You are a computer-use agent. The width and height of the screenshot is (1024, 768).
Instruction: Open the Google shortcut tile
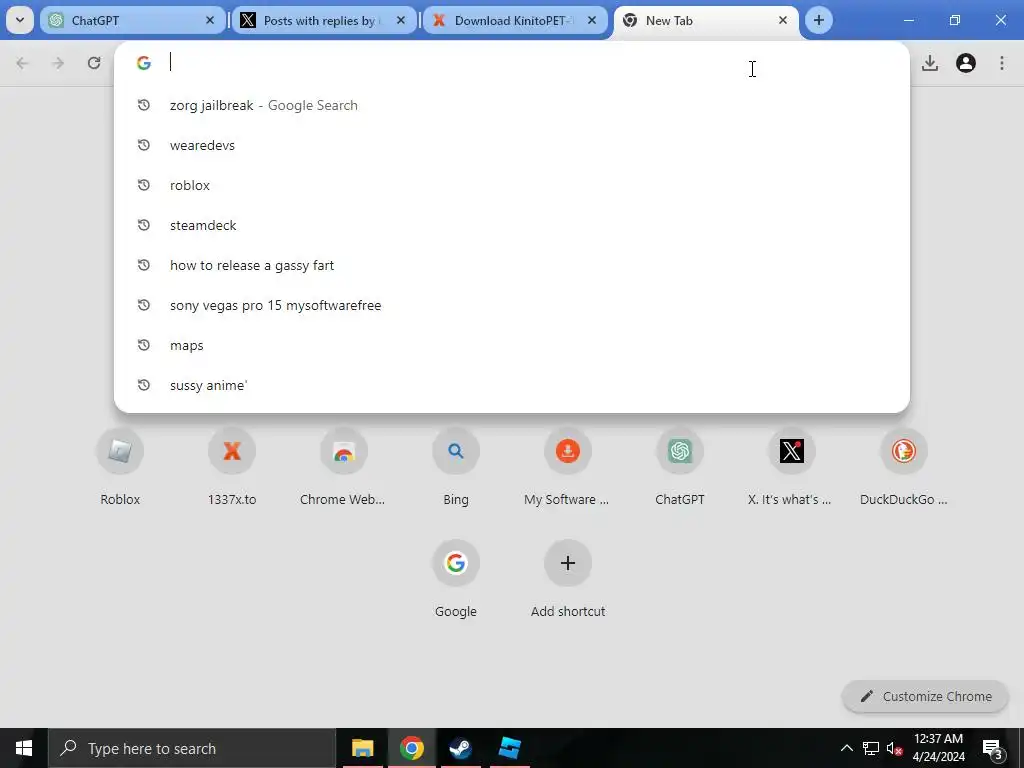click(456, 579)
